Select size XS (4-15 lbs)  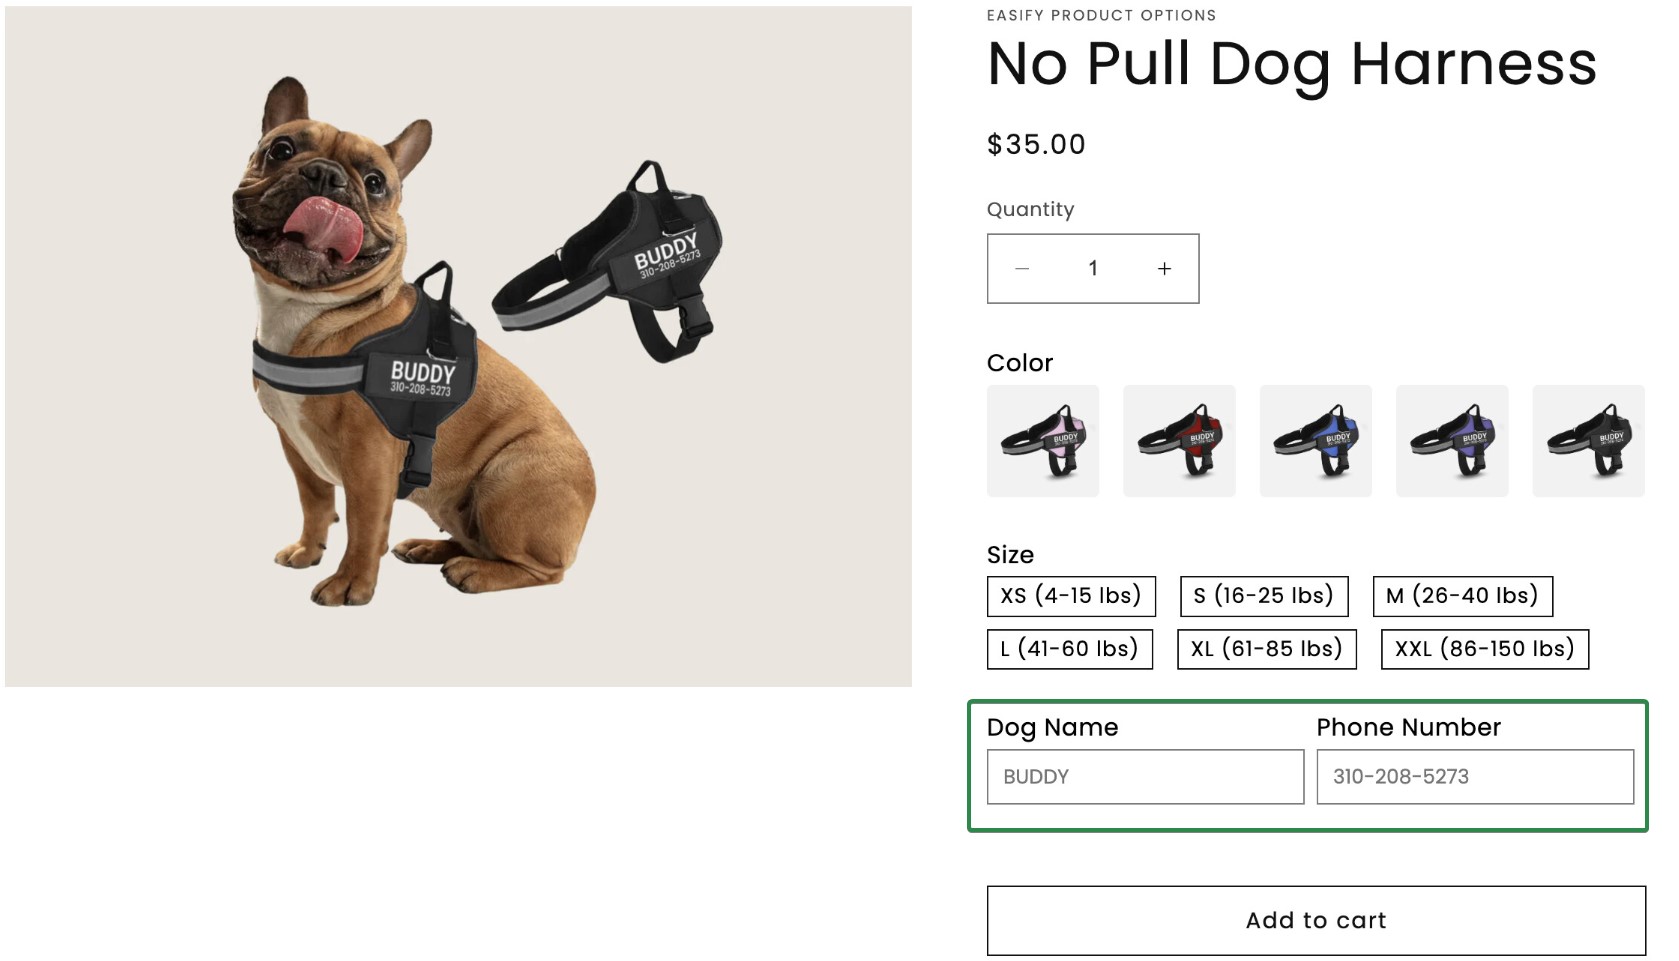1069,596
